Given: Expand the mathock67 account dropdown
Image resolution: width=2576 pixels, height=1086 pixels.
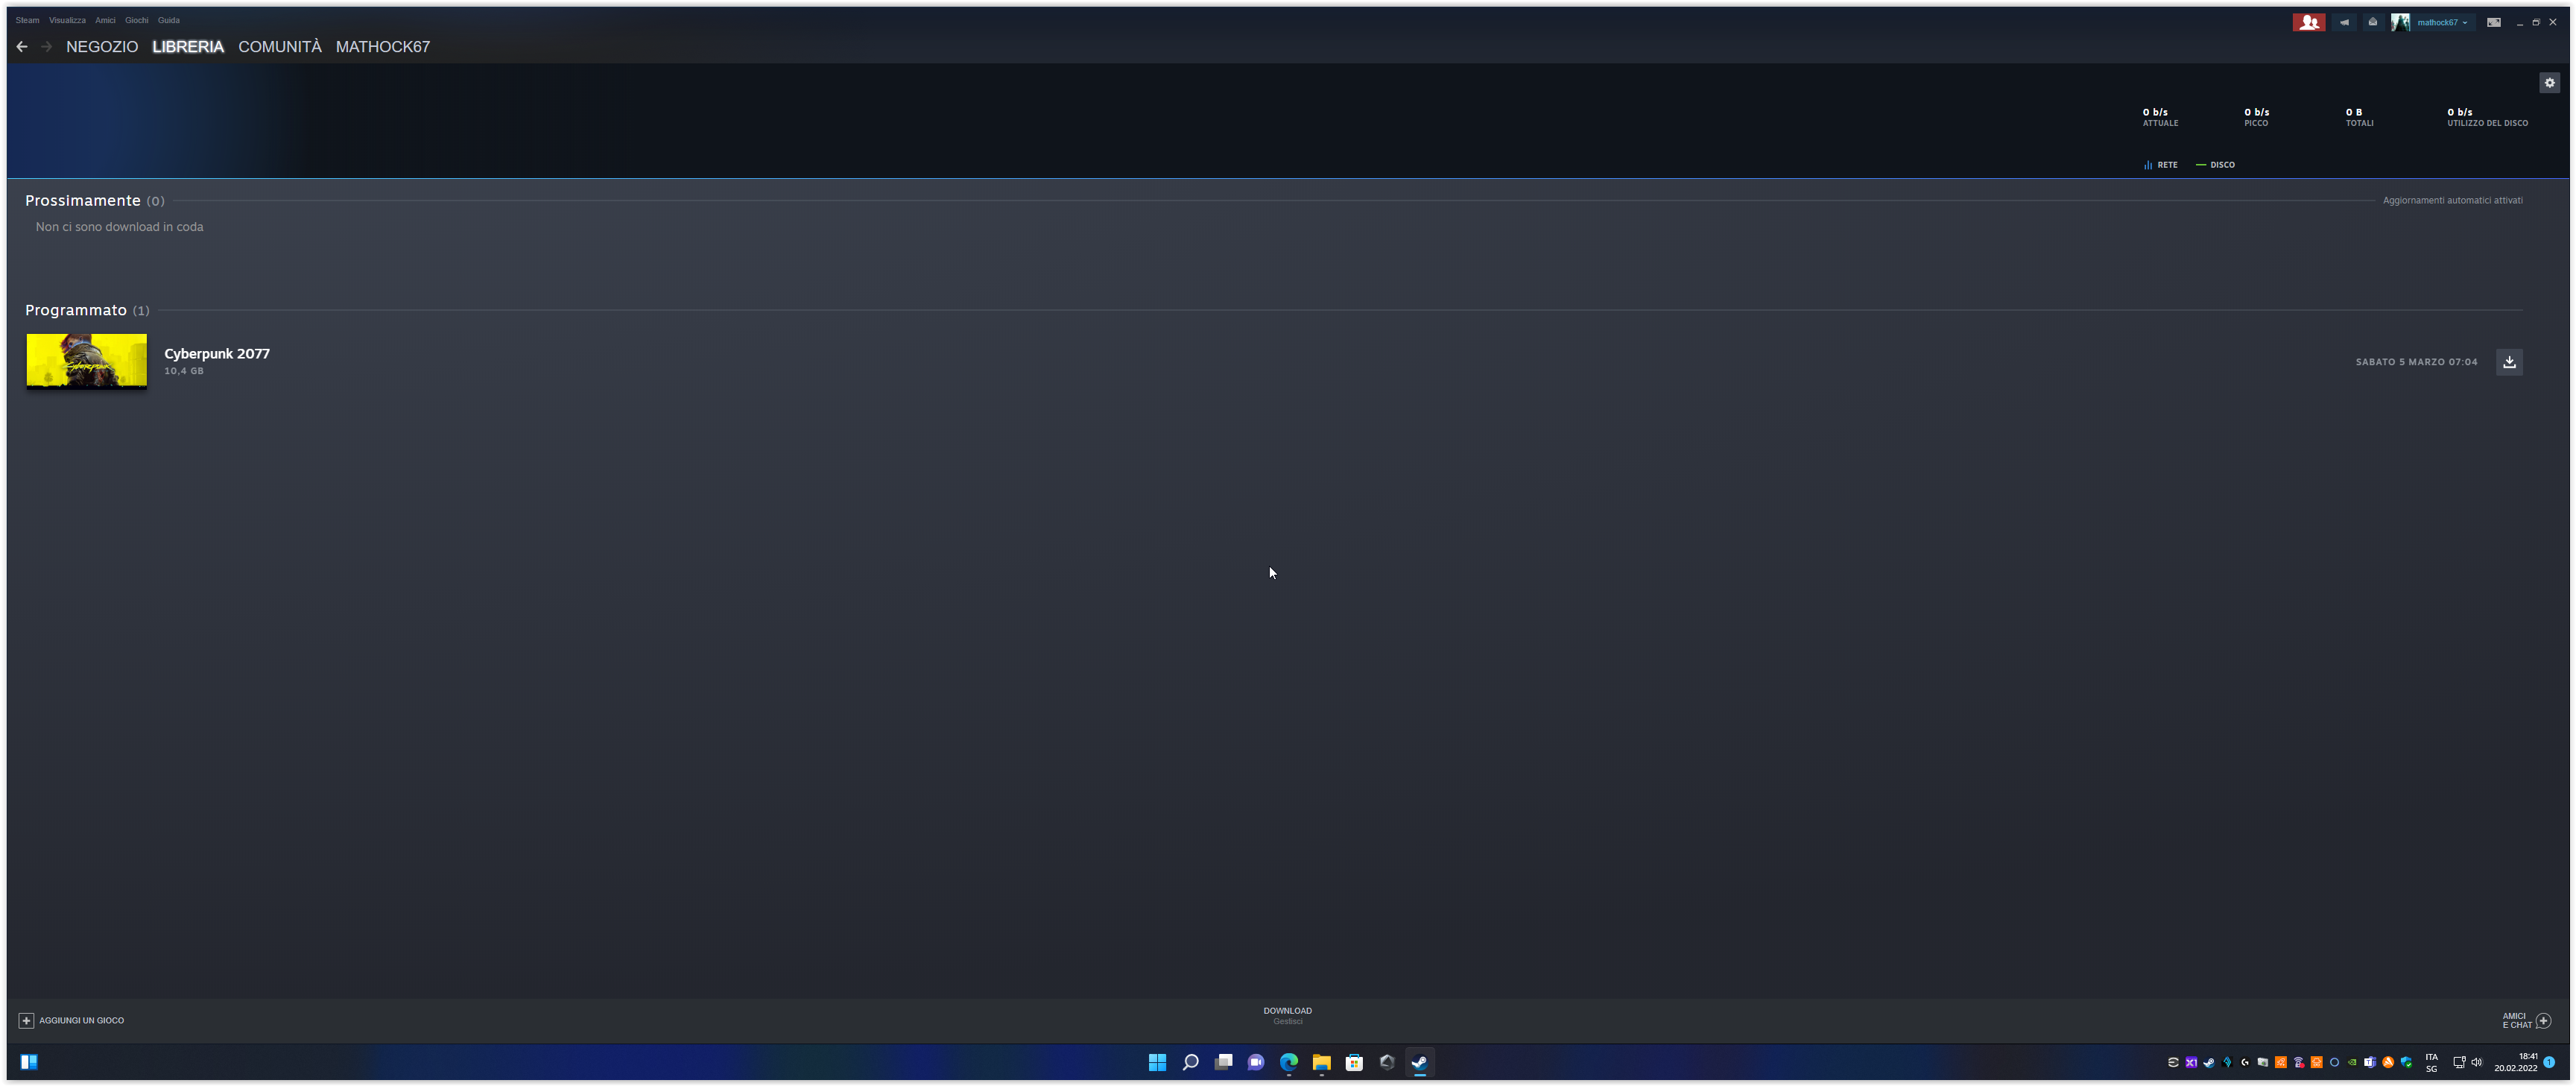Looking at the screenshot, I should tap(2440, 22).
